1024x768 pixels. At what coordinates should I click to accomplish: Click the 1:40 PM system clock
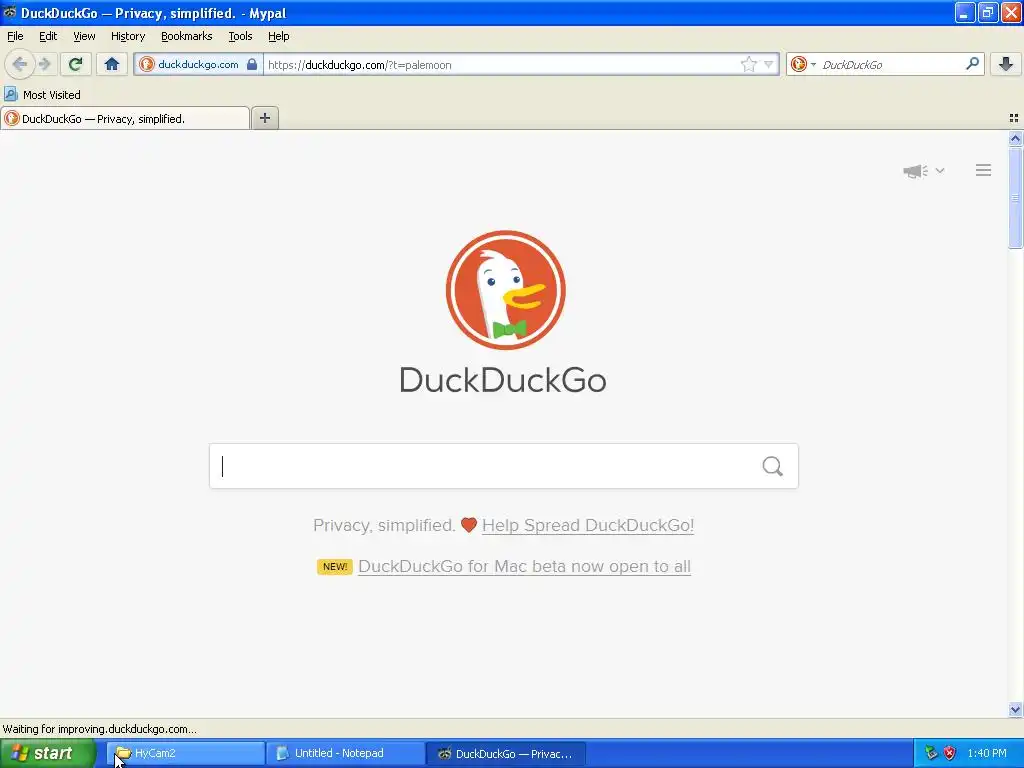coord(987,754)
